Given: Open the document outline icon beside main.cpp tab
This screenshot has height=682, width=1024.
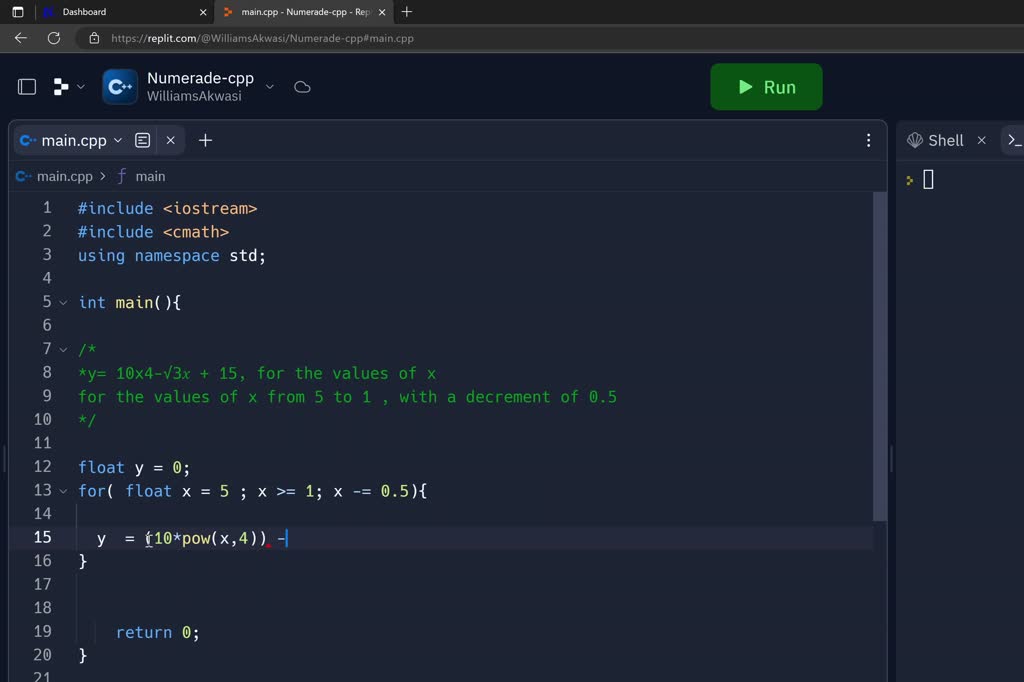Looking at the screenshot, I should click(142, 140).
